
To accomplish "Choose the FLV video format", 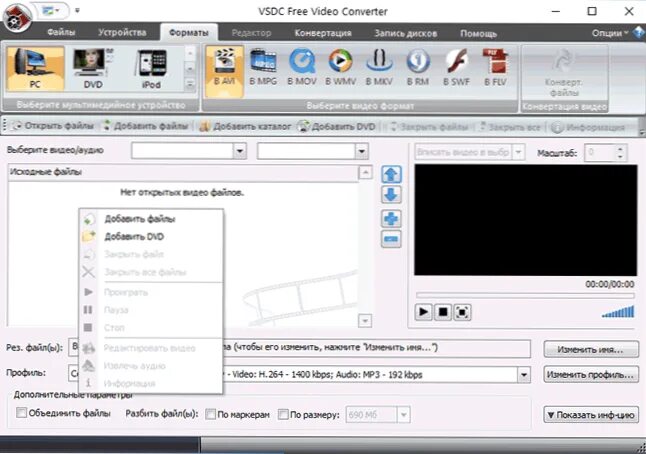I will coord(495,68).
